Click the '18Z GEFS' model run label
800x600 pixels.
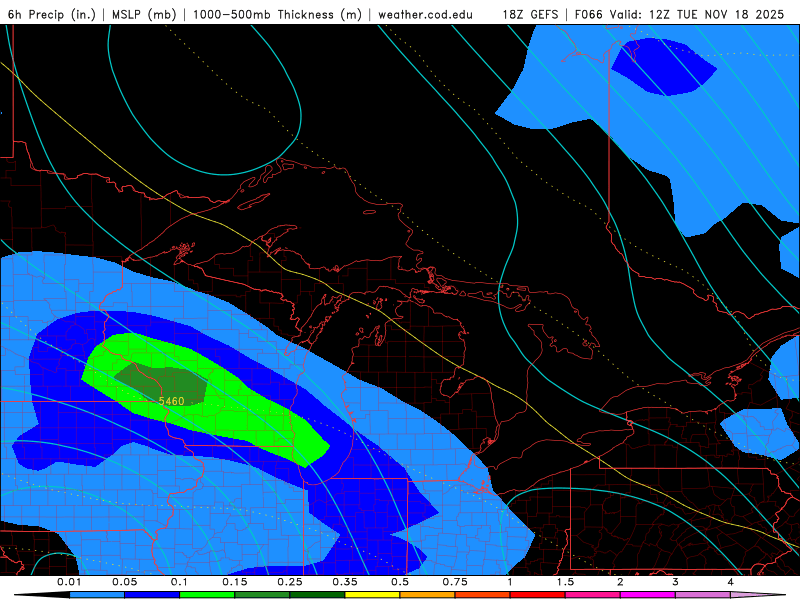point(530,15)
